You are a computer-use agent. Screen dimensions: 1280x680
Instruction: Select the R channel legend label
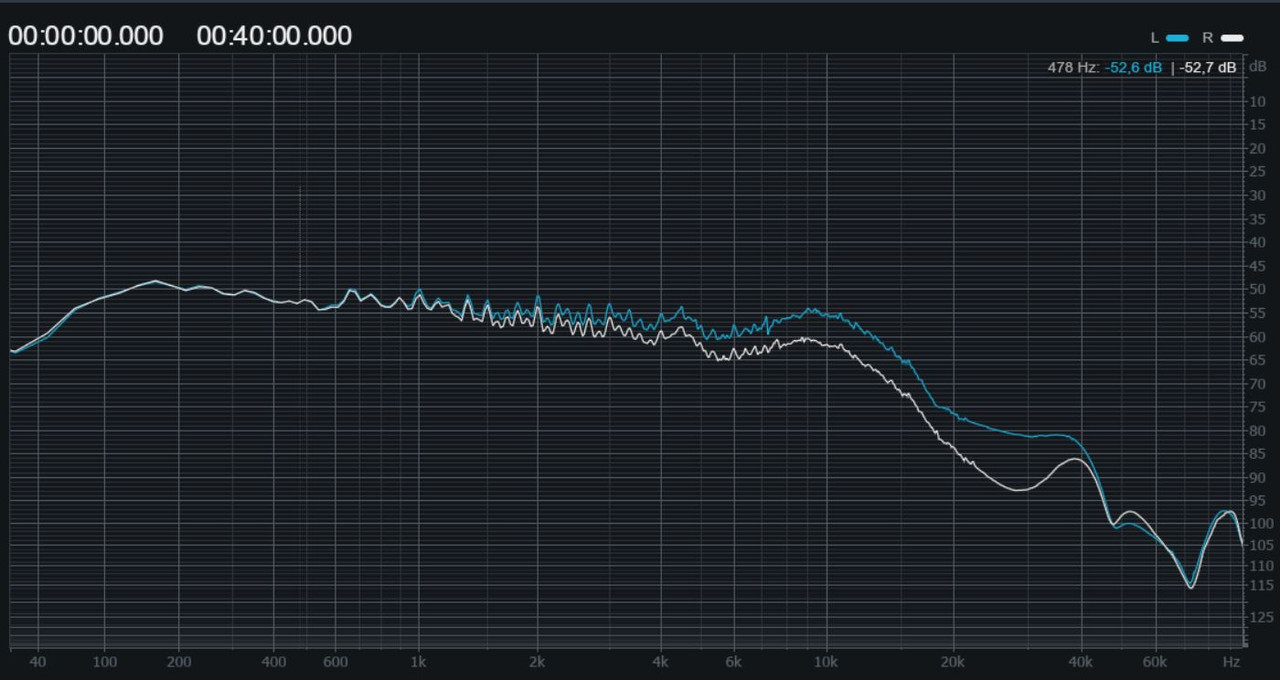(x=1207, y=38)
